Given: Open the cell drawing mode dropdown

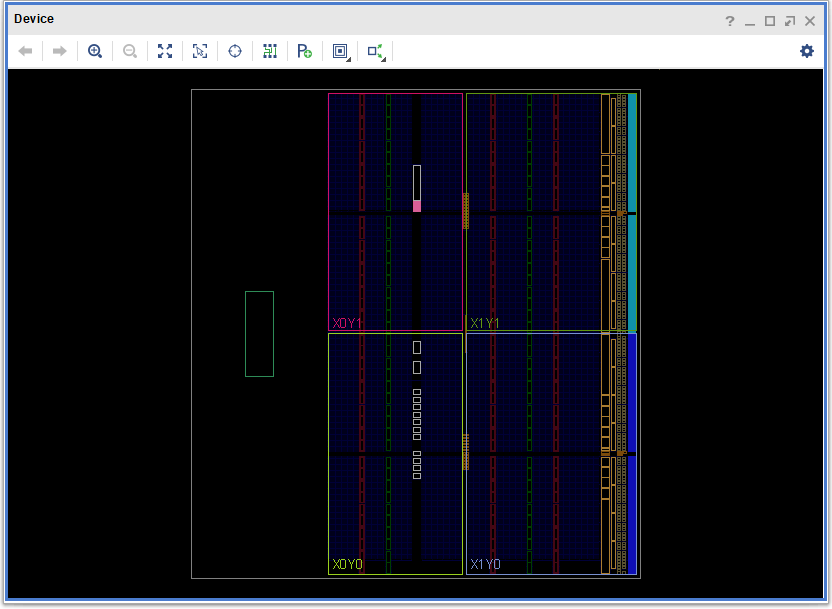Looking at the screenshot, I should pos(341,51).
